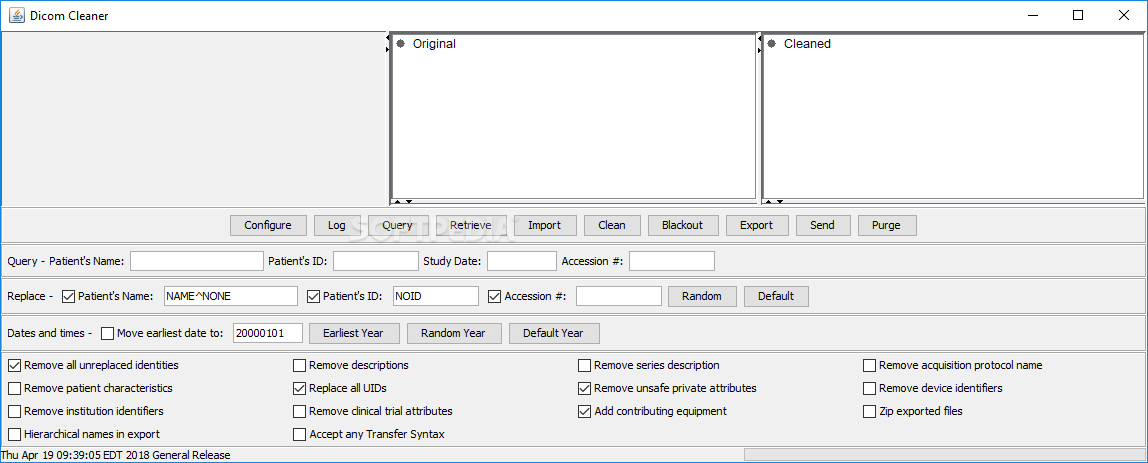
Task: Click the Dicom Cleaner Java app icon
Action: (16, 15)
